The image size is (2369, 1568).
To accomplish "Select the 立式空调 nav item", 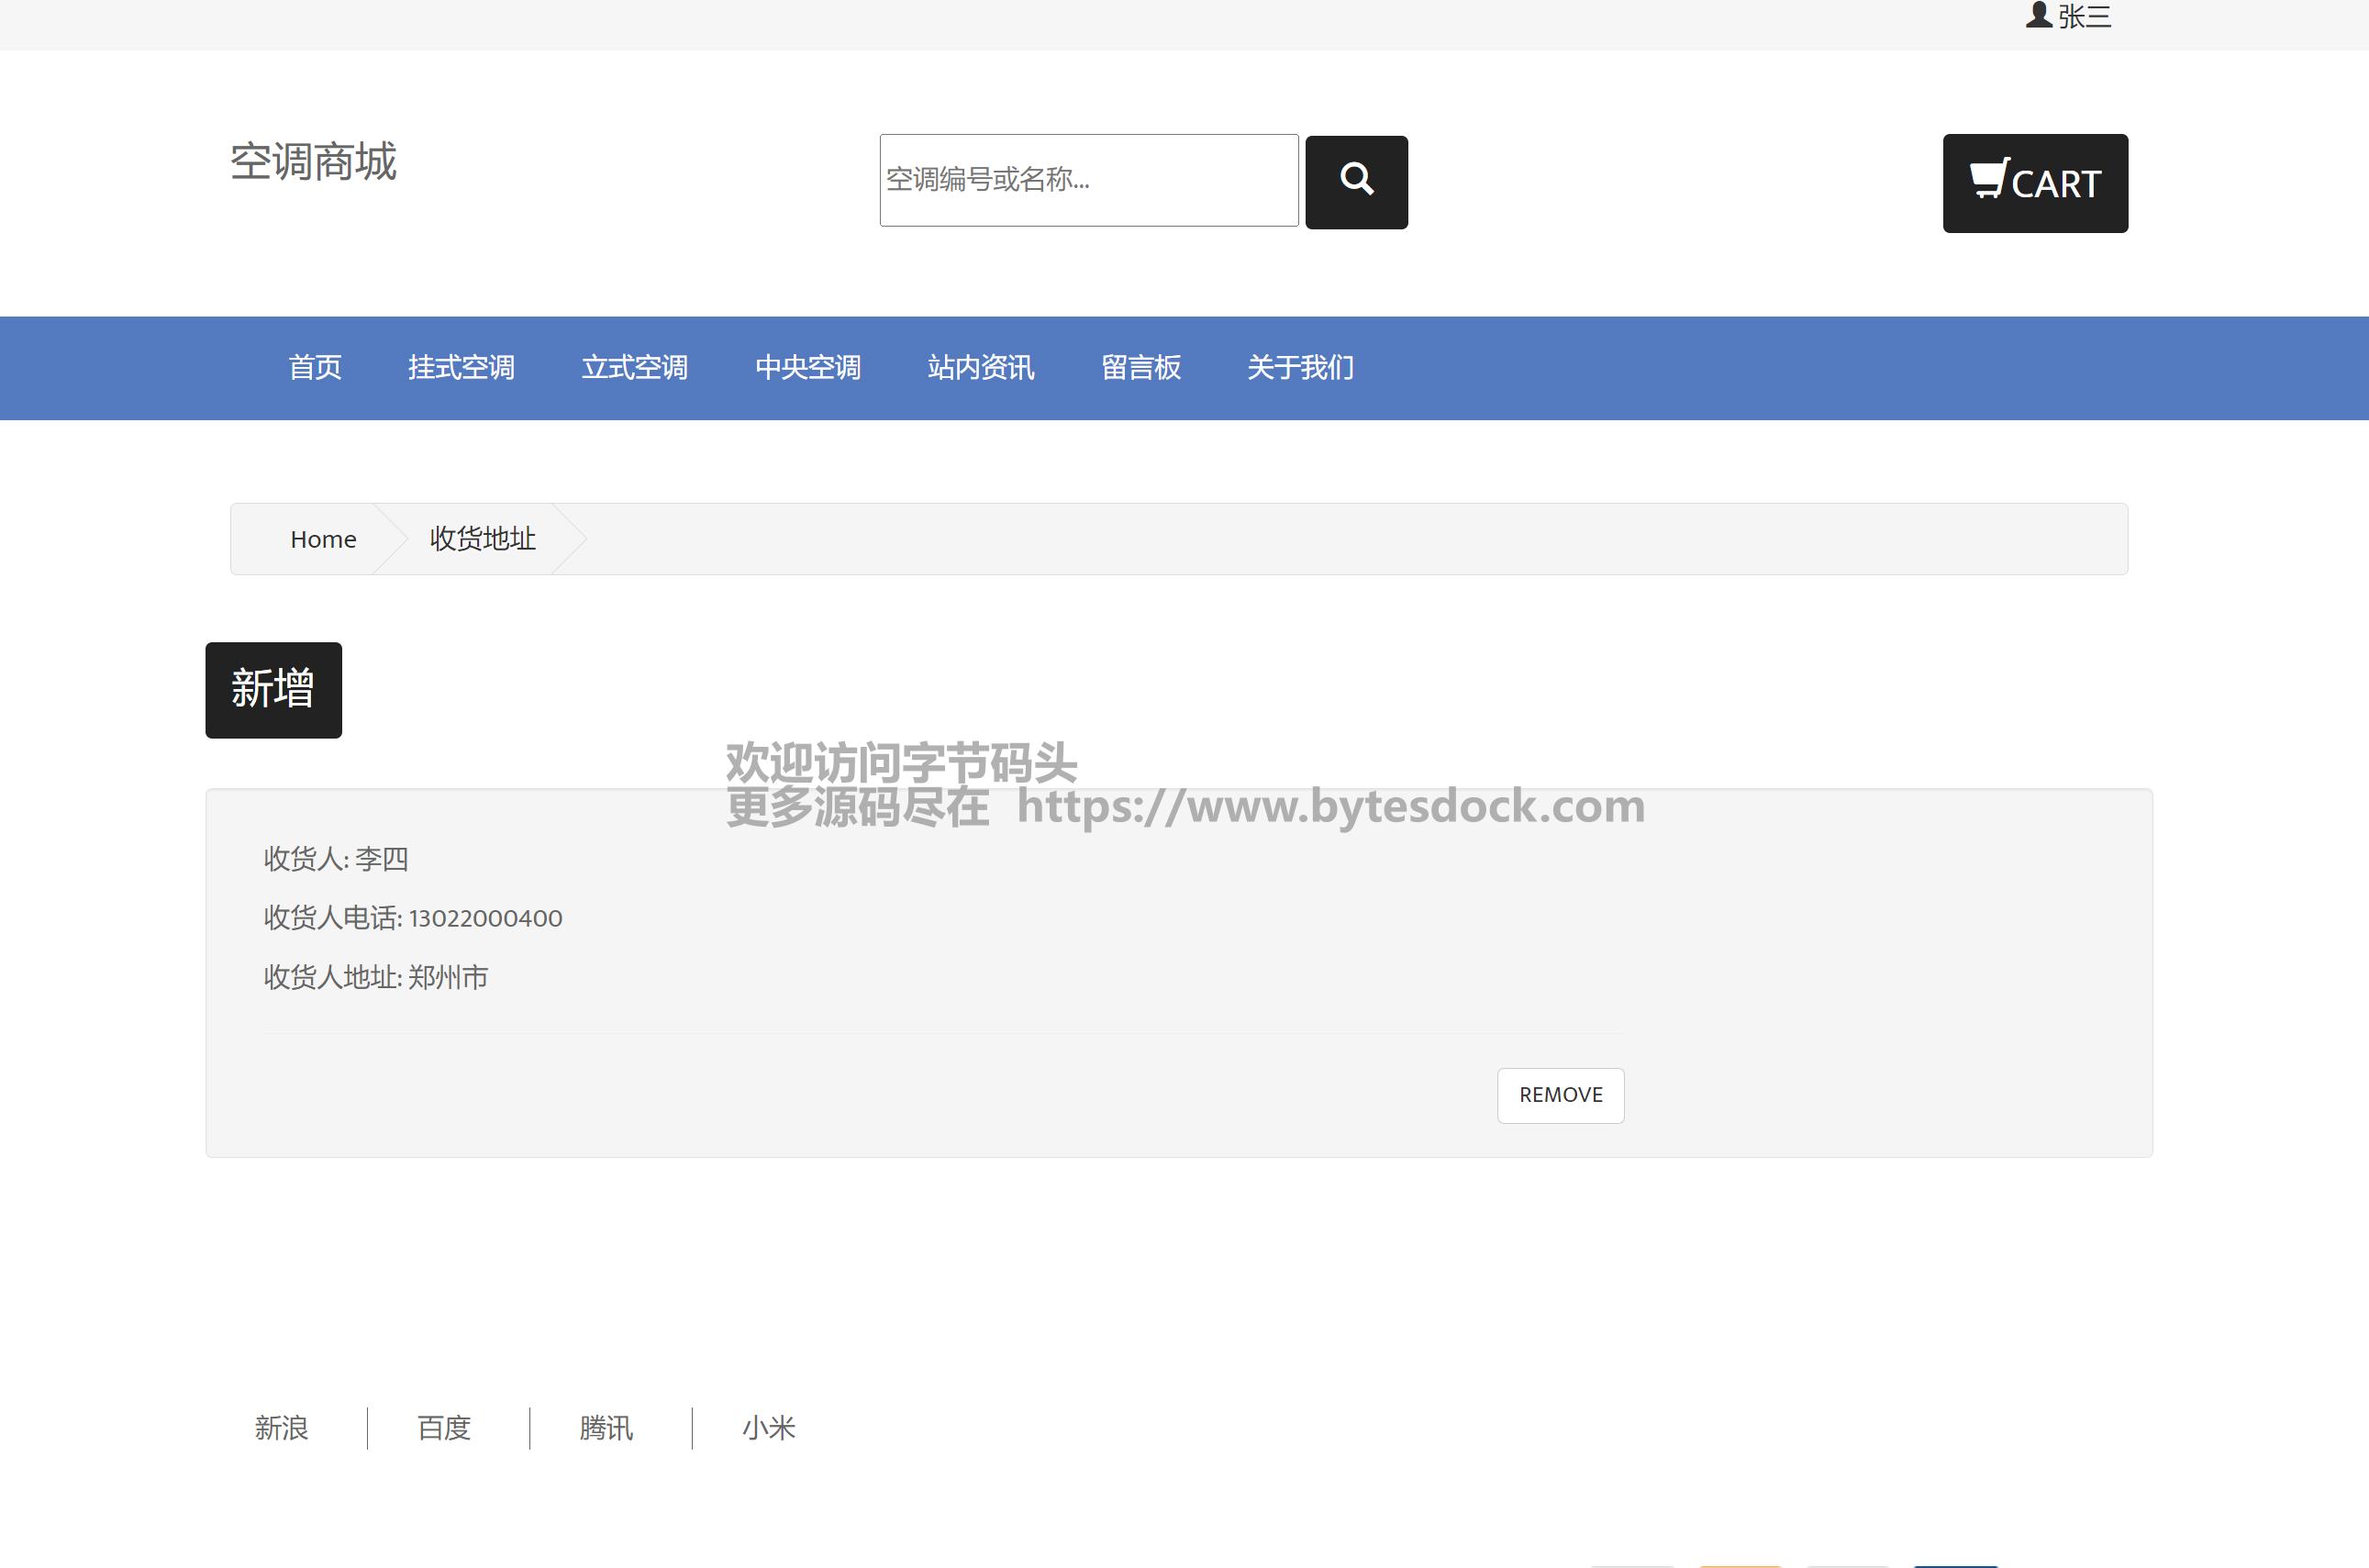I will (x=634, y=368).
